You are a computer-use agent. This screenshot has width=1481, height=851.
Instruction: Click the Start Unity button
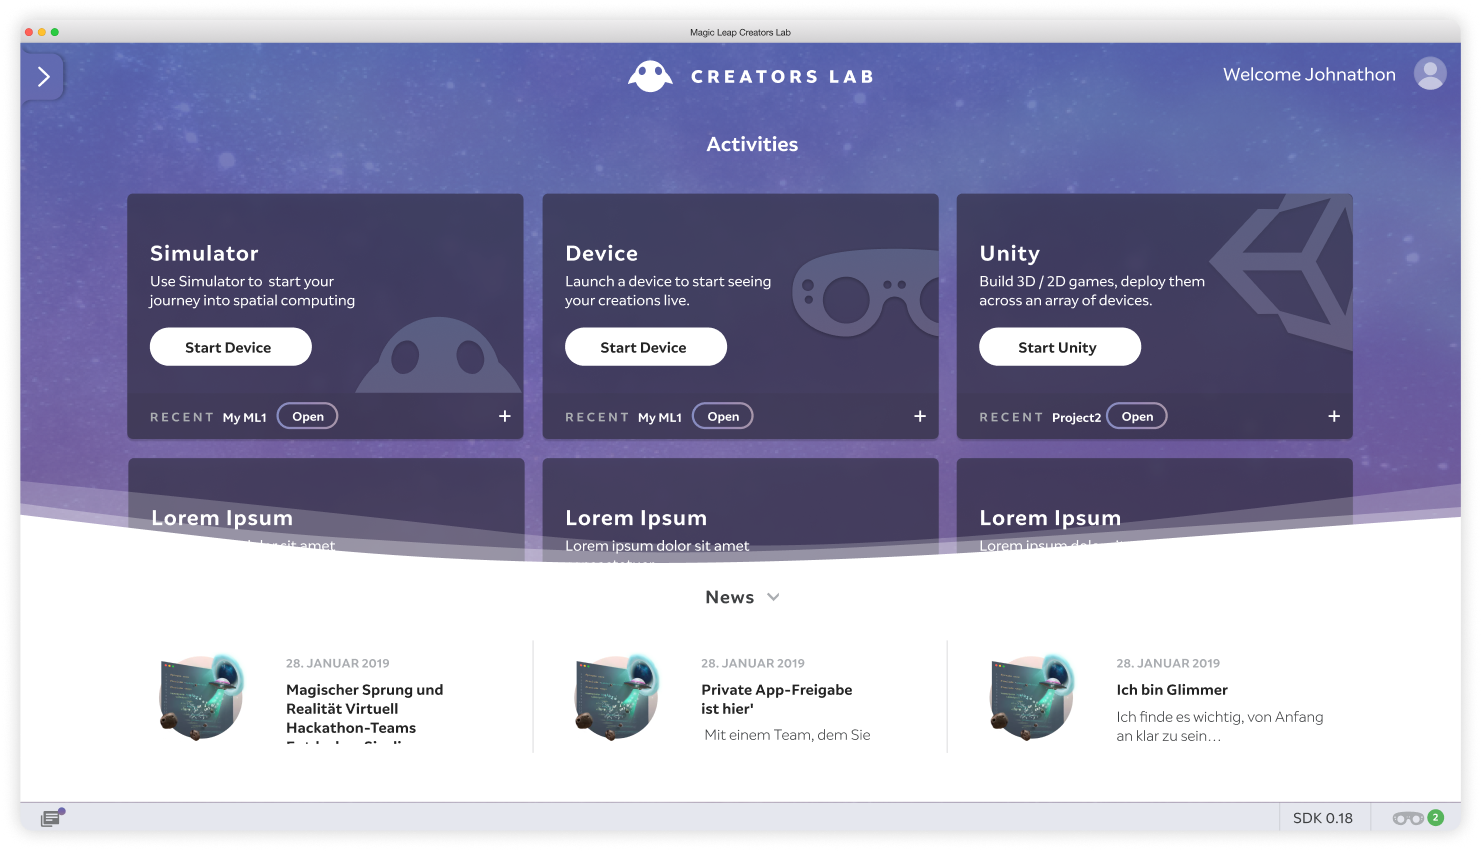(x=1059, y=347)
